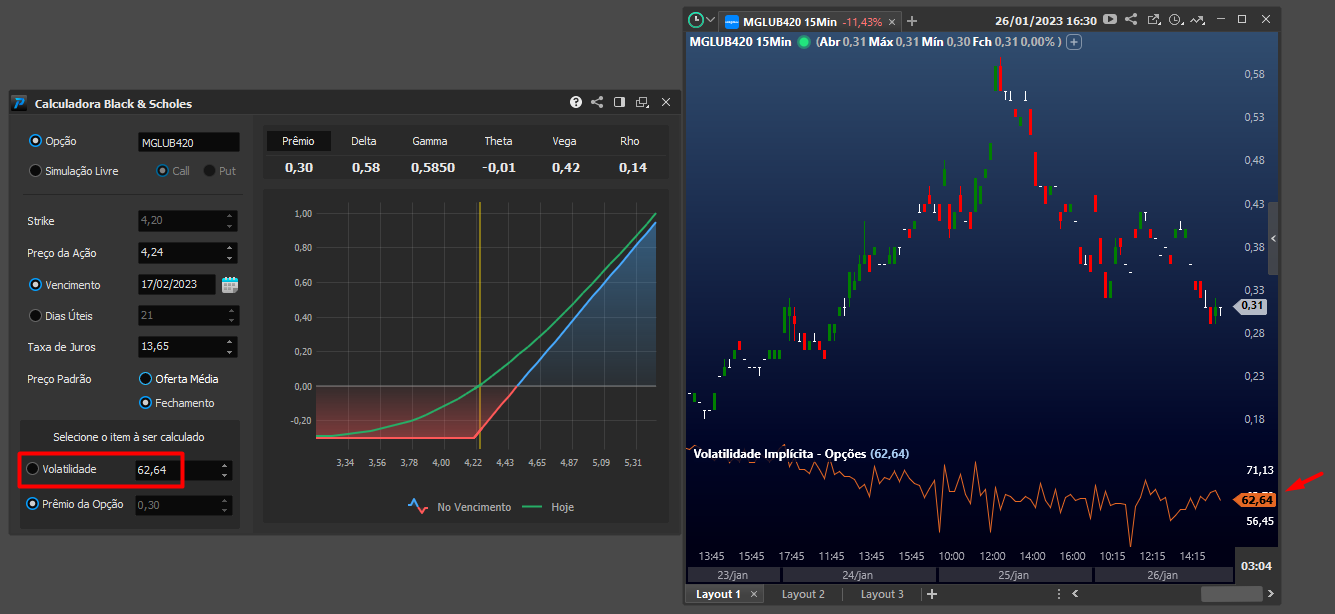The width and height of the screenshot is (1335, 614).
Task: Click the green status dot beside MGLUB420 15Min
Action: tap(804, 42)
